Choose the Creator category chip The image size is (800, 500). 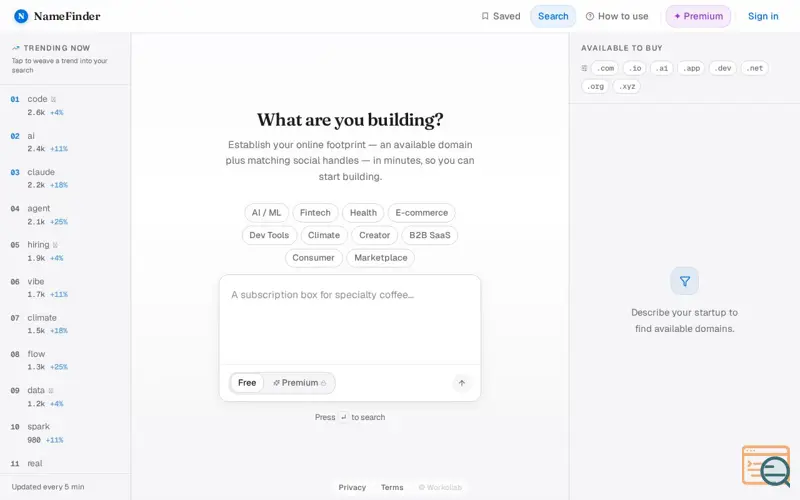click(x=374, y=235)
